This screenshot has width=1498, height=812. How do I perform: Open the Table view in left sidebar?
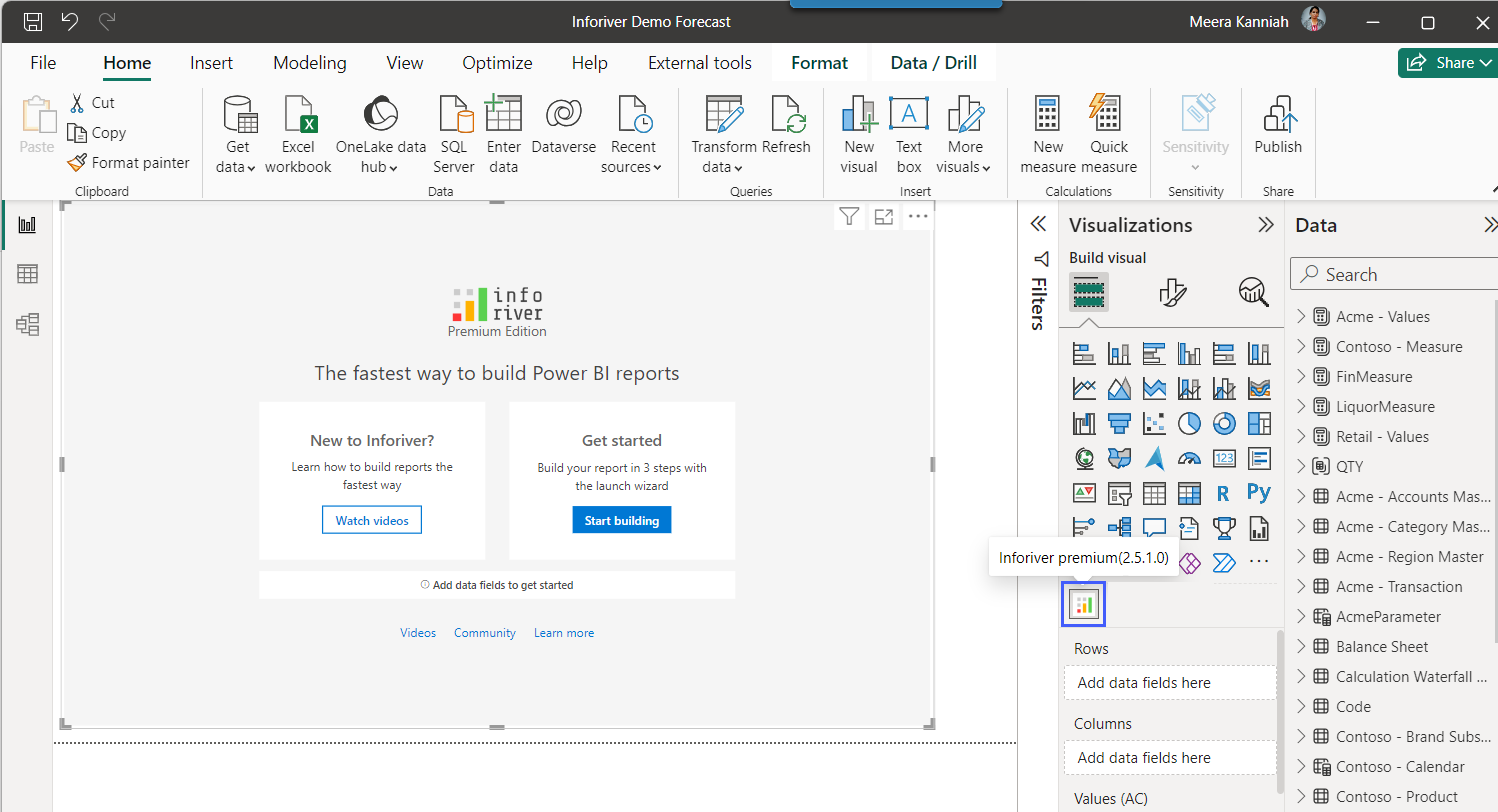tap(27, 274)
